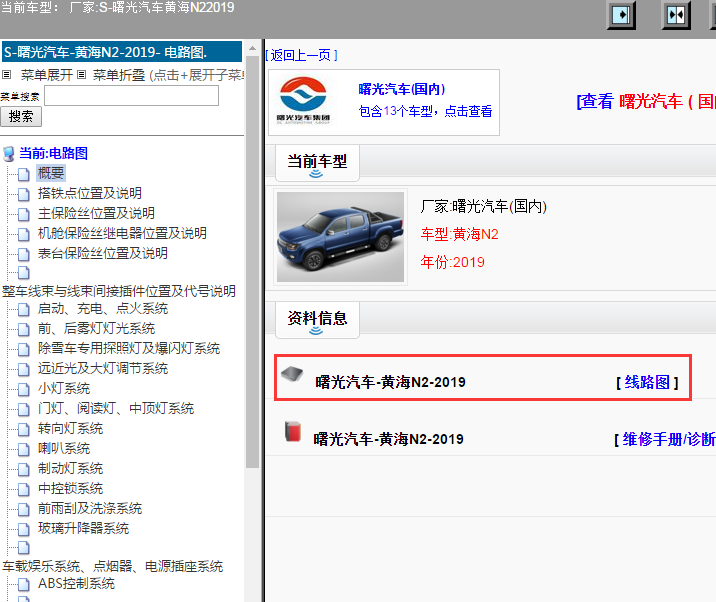Click the computer icon beside 当前:电路图
Screen dimensions: 716x602
pos(9,153)
